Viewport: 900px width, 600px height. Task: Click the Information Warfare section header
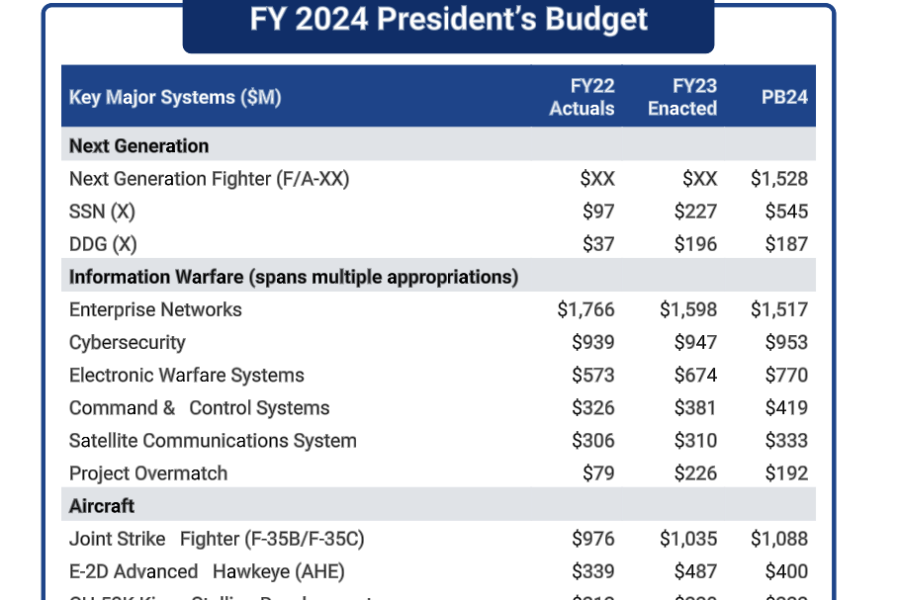[293, 277]
